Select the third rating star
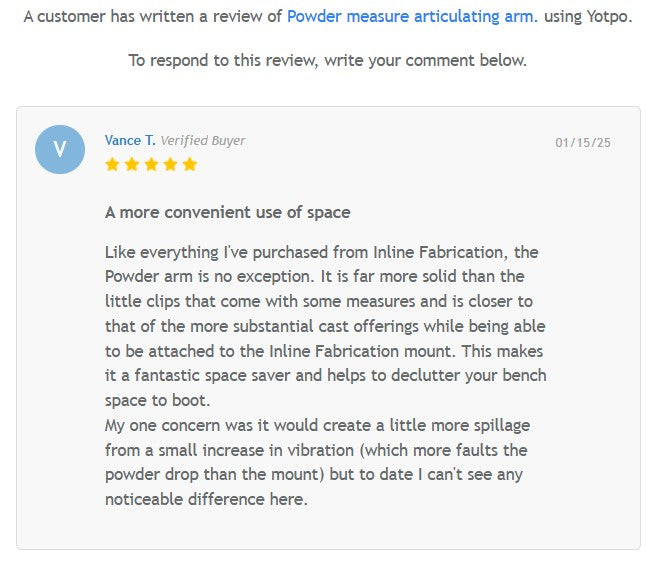This screenshot has height=573, width=657. (151, 164)
